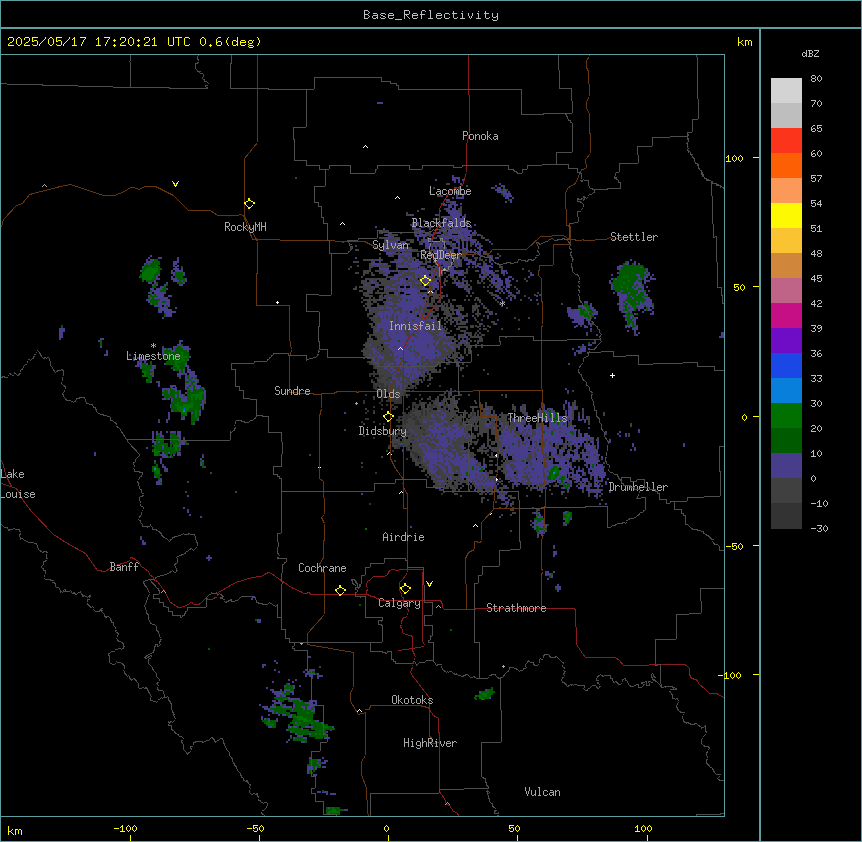Image resolution: width=862 pixels, height=842 pixels.
Task: Click the yellow diamond marker above Calgary label
Action: 405,589
